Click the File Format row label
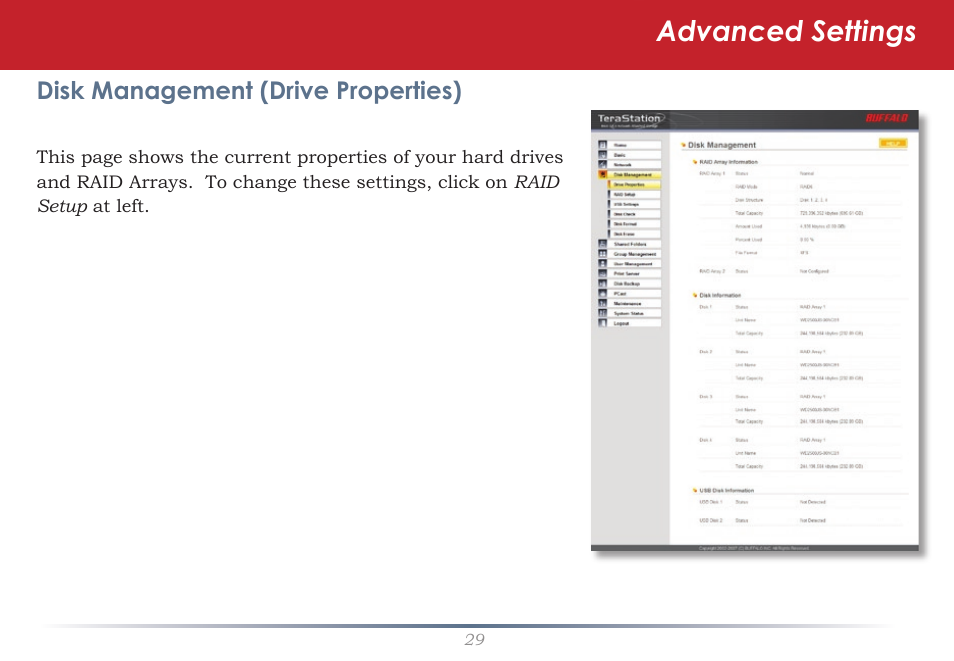This screenshot has height=661, width=954. tap(747, 253)
